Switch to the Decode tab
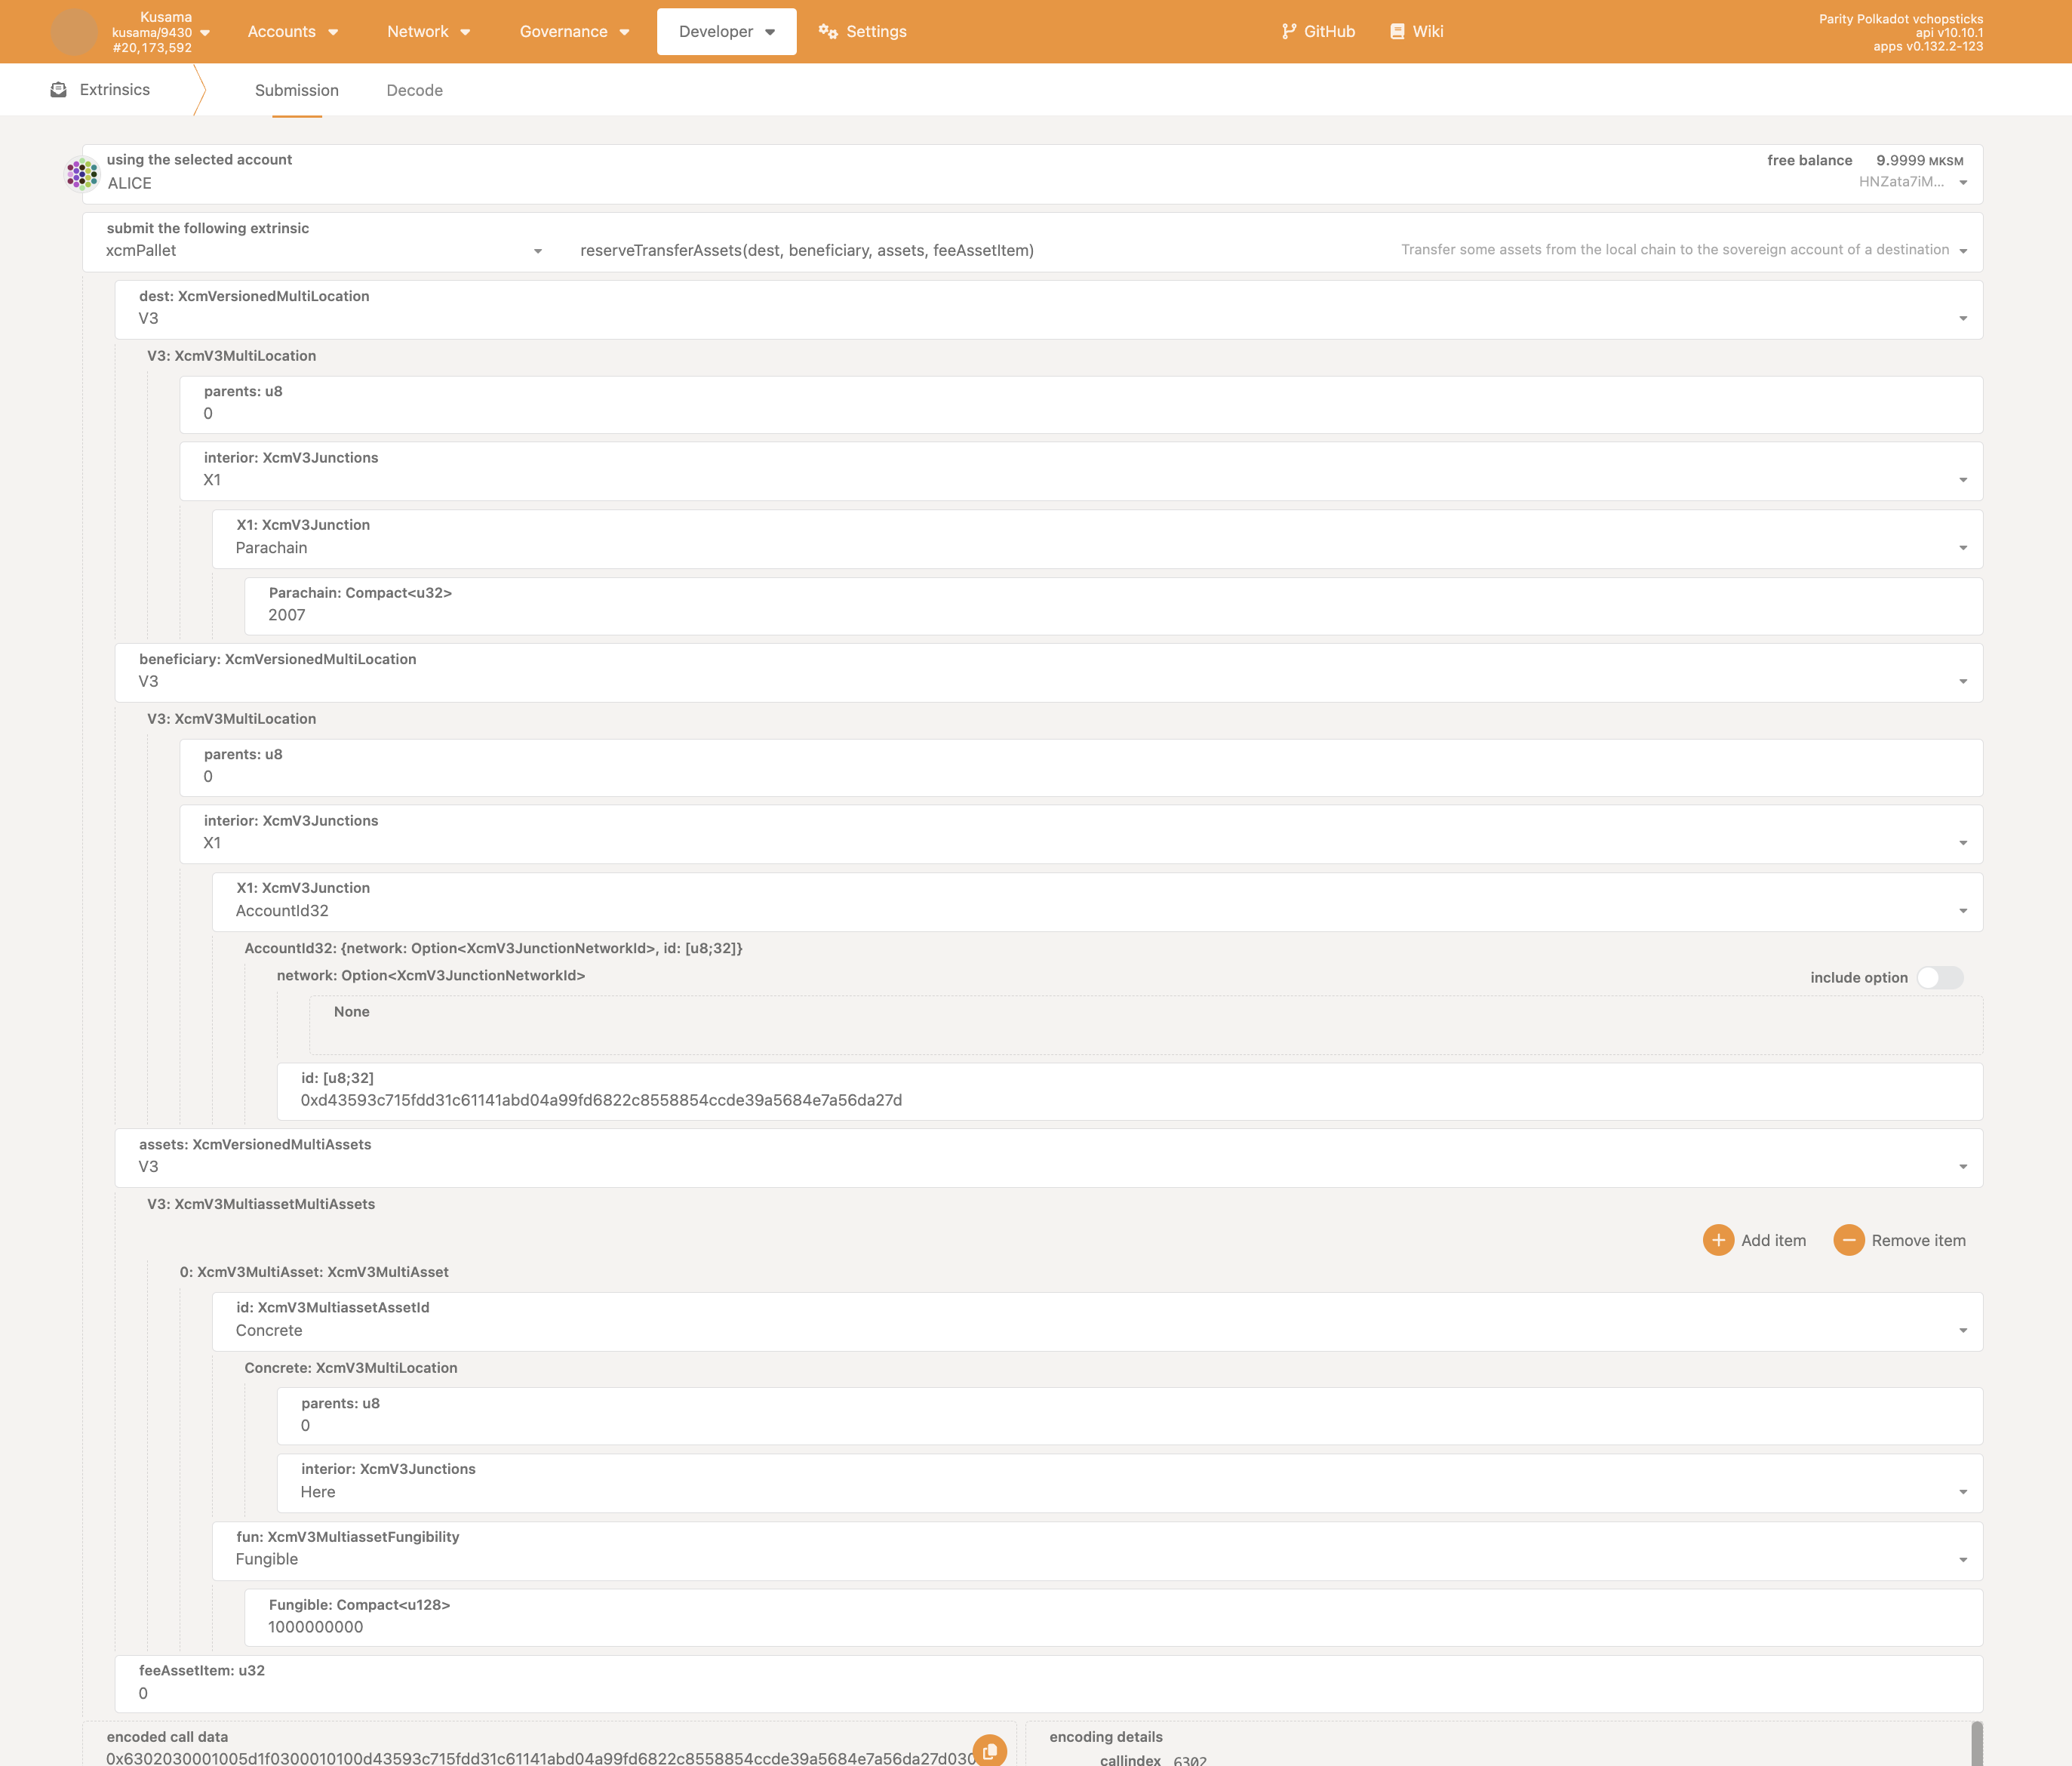Image resolution: width=2072 pixels, height=1766 pixels. 414,90
